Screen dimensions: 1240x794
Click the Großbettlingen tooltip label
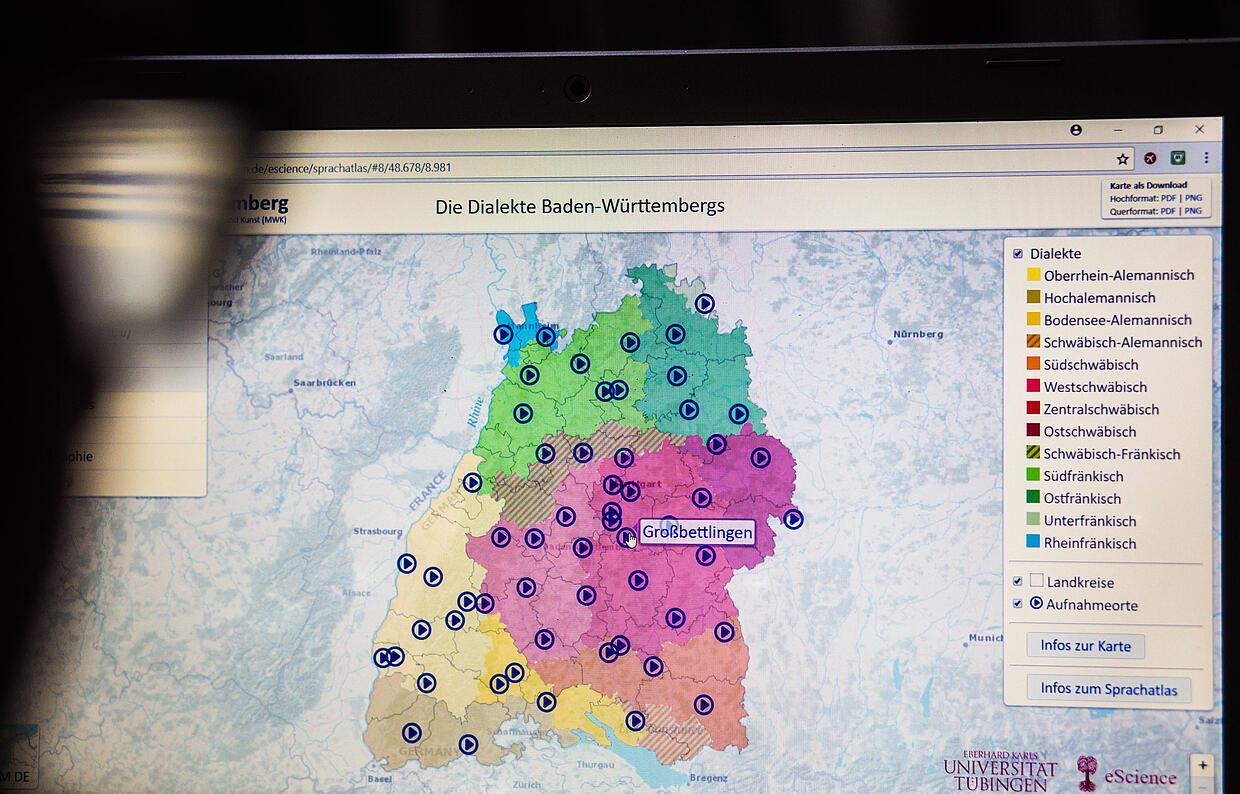coord(697,532)
